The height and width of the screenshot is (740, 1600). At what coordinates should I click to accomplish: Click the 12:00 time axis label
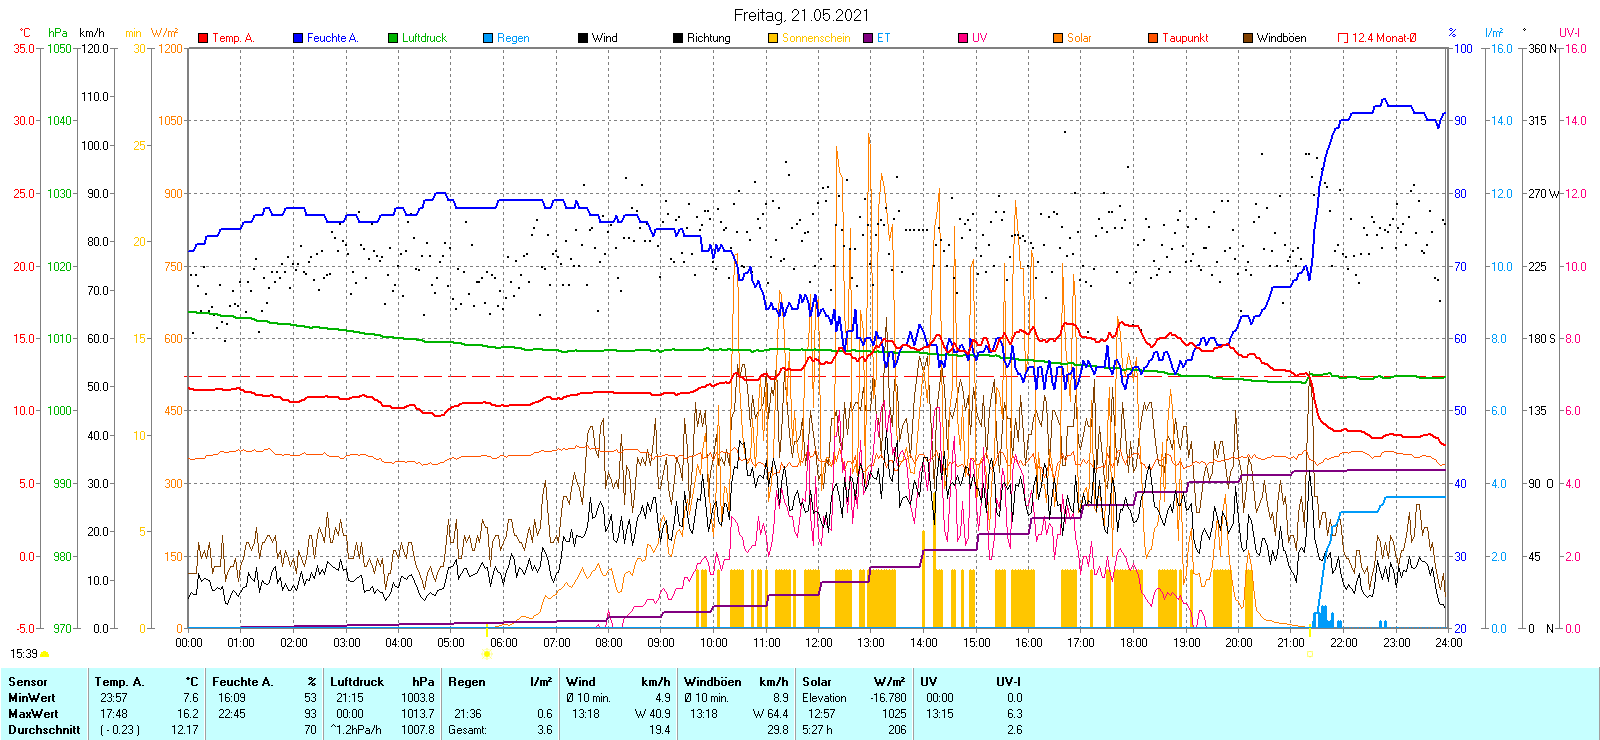tap(819, 643)
